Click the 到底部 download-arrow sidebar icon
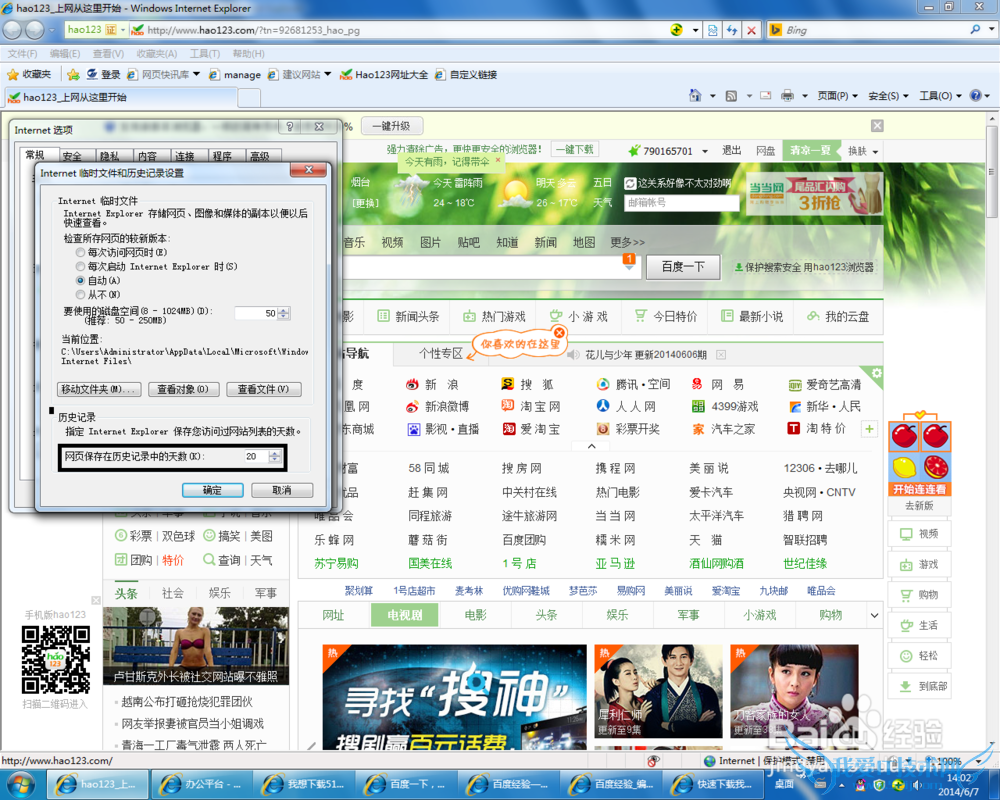The height and width of the screenshot is (800, 1000). [905, 686]
